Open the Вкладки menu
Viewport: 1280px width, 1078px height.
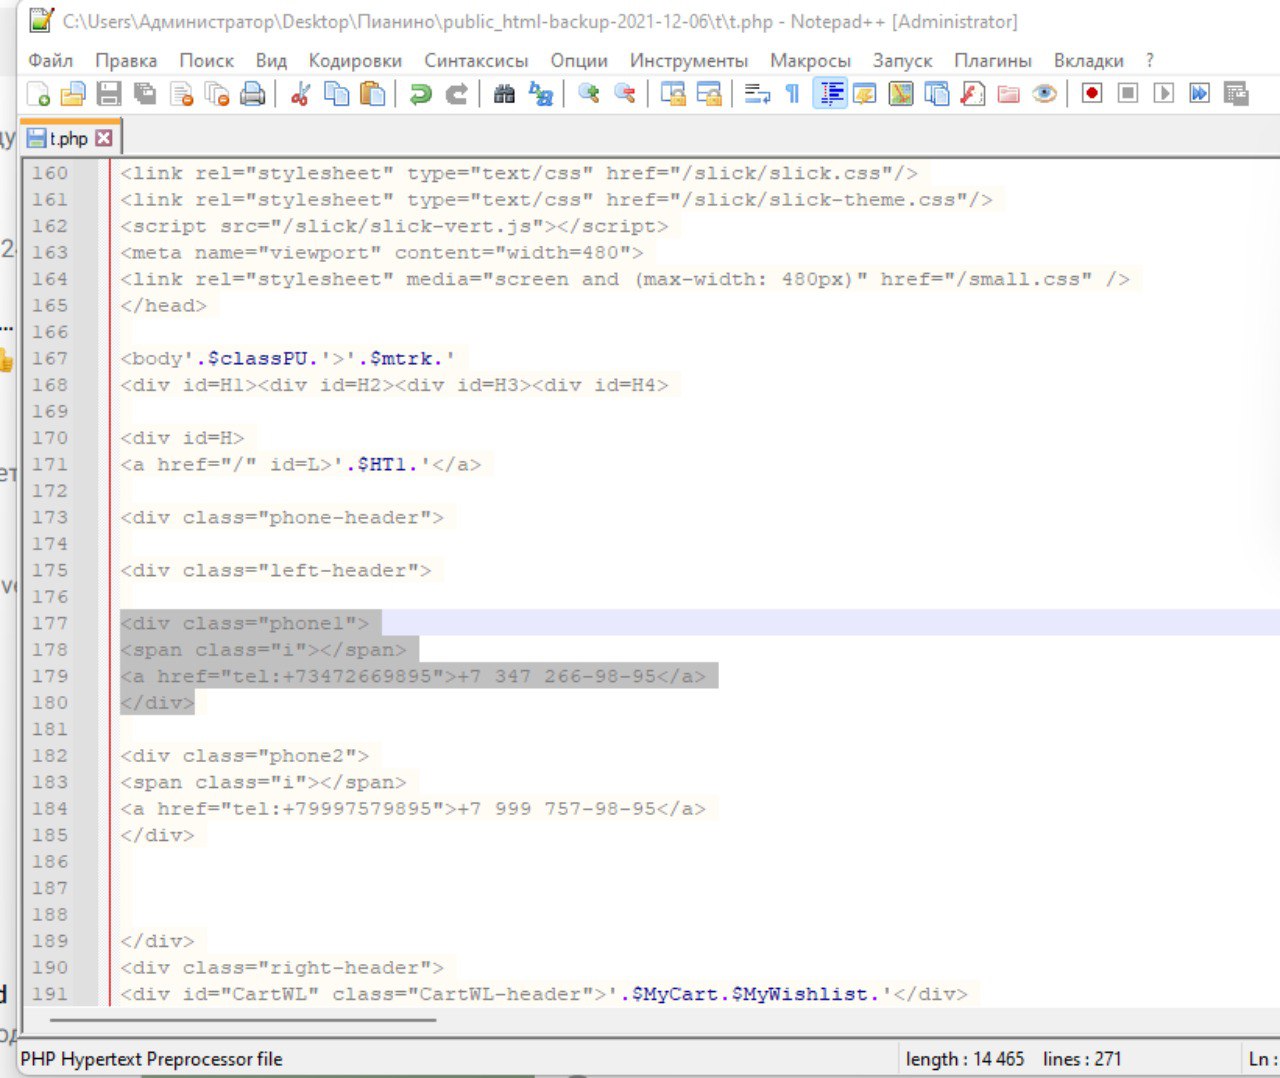point(1089,61)
